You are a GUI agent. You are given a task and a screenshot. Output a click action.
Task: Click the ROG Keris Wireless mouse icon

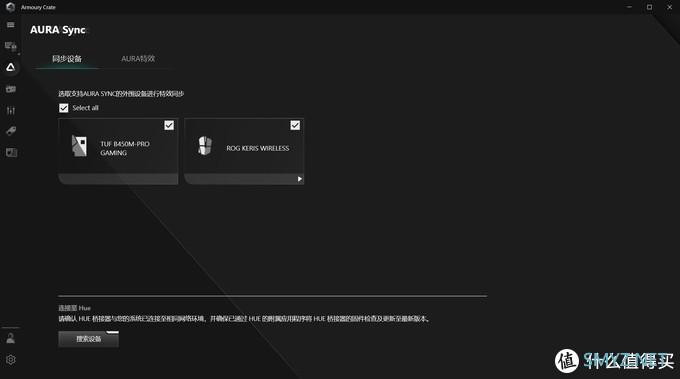click(x=205, y=146)
